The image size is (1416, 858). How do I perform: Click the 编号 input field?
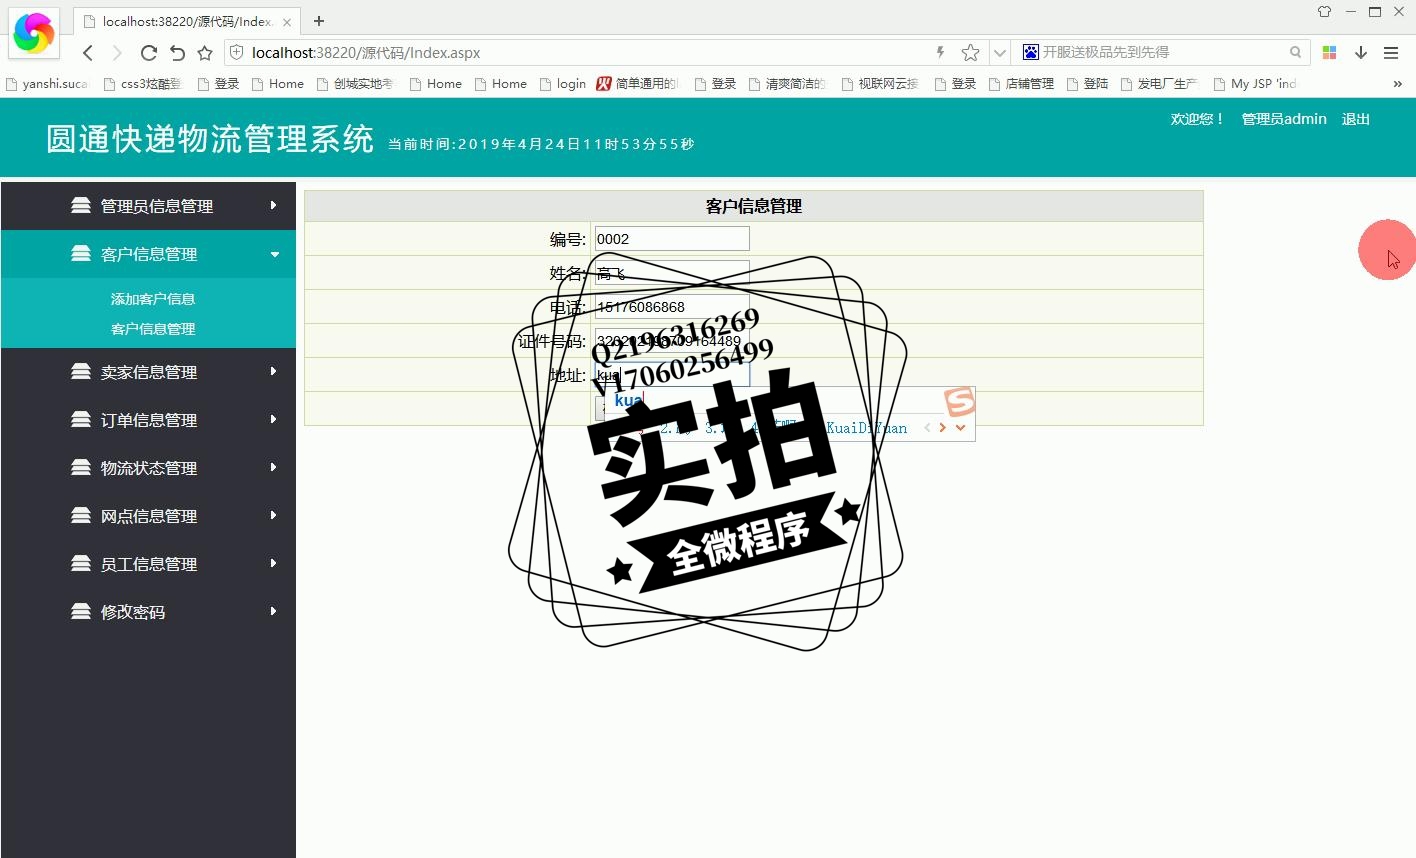pos(672,239)
